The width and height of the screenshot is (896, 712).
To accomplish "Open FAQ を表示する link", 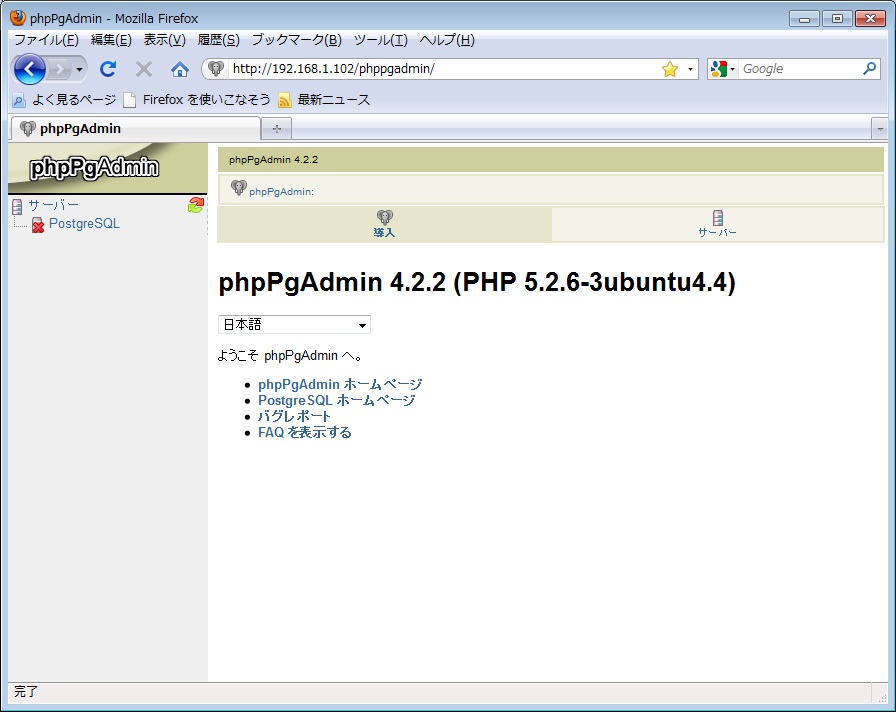I will 305,433.
